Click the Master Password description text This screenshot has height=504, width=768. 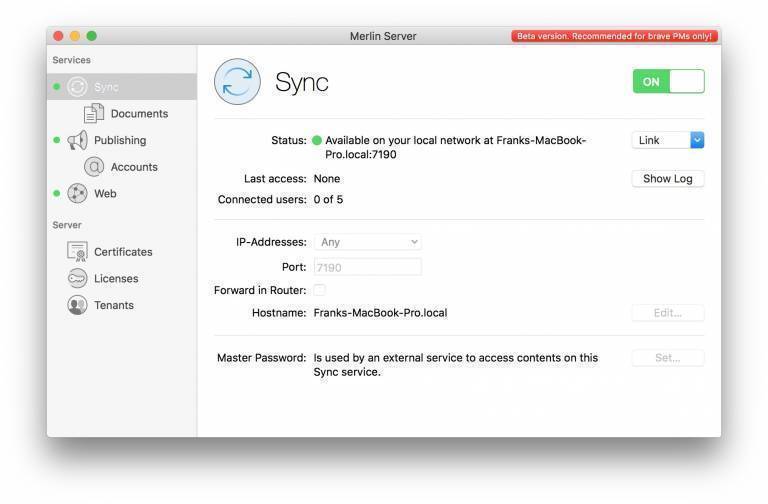click(456, 364)
